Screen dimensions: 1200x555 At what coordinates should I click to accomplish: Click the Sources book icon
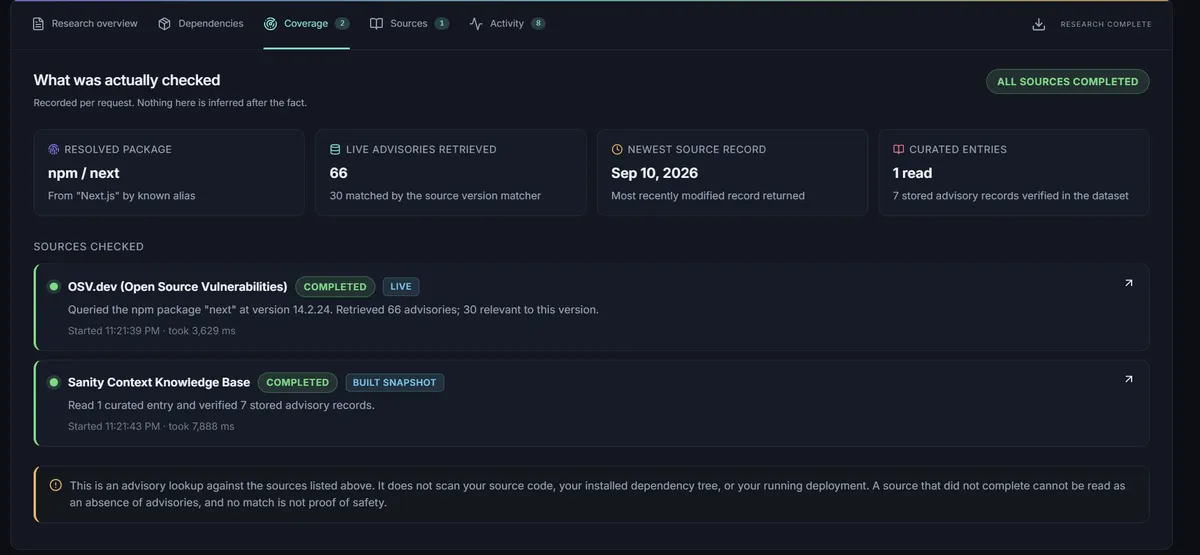[x=376, y=24]
